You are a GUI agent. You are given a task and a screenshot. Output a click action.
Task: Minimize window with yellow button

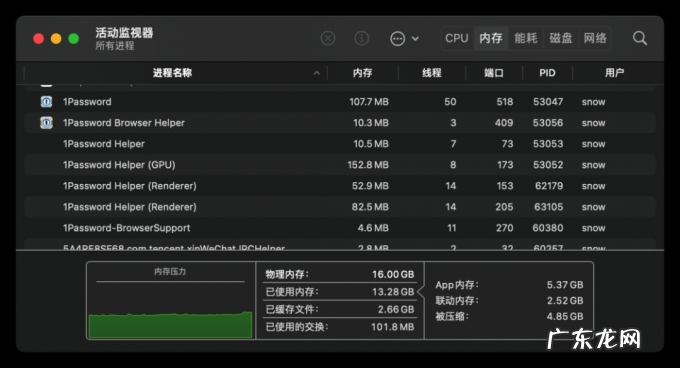pyautogui.click(x=56, y=39)
